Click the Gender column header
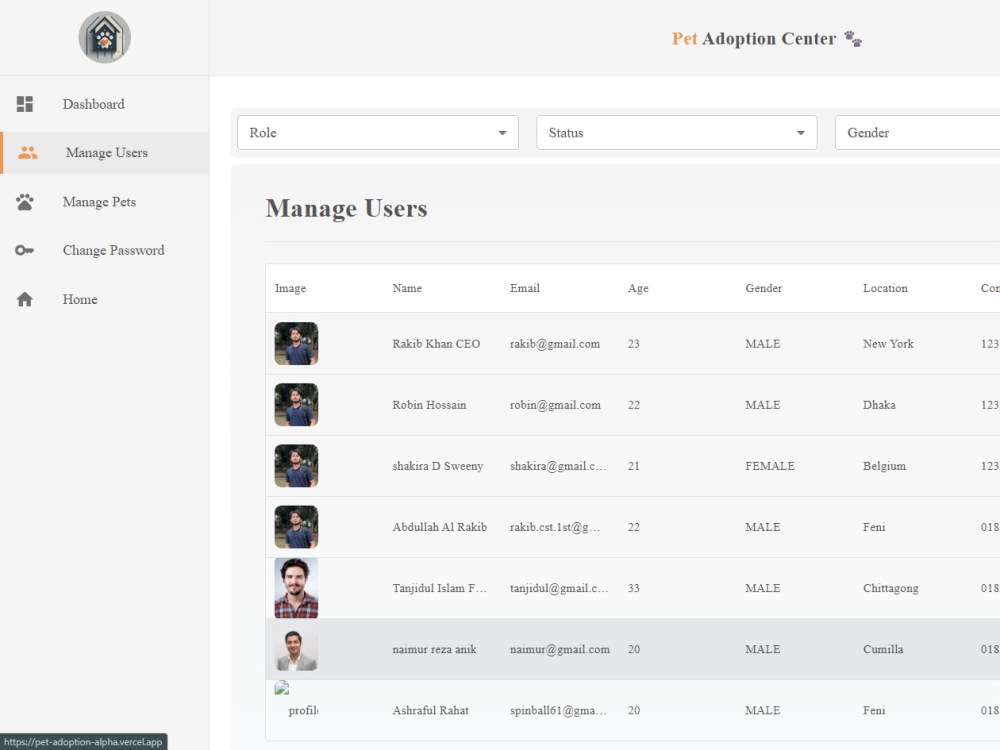1000x750 pixels. [x=763, y=288]
